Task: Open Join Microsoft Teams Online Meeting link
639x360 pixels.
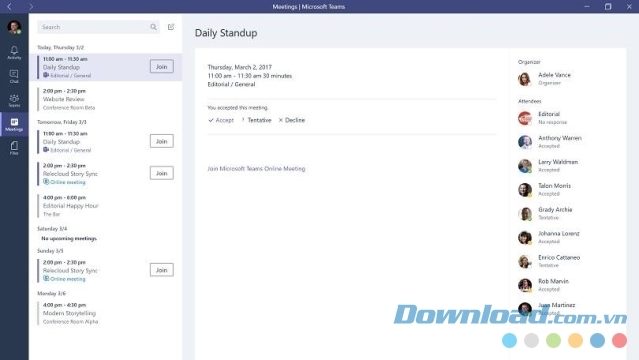Action: pos(256,168)
